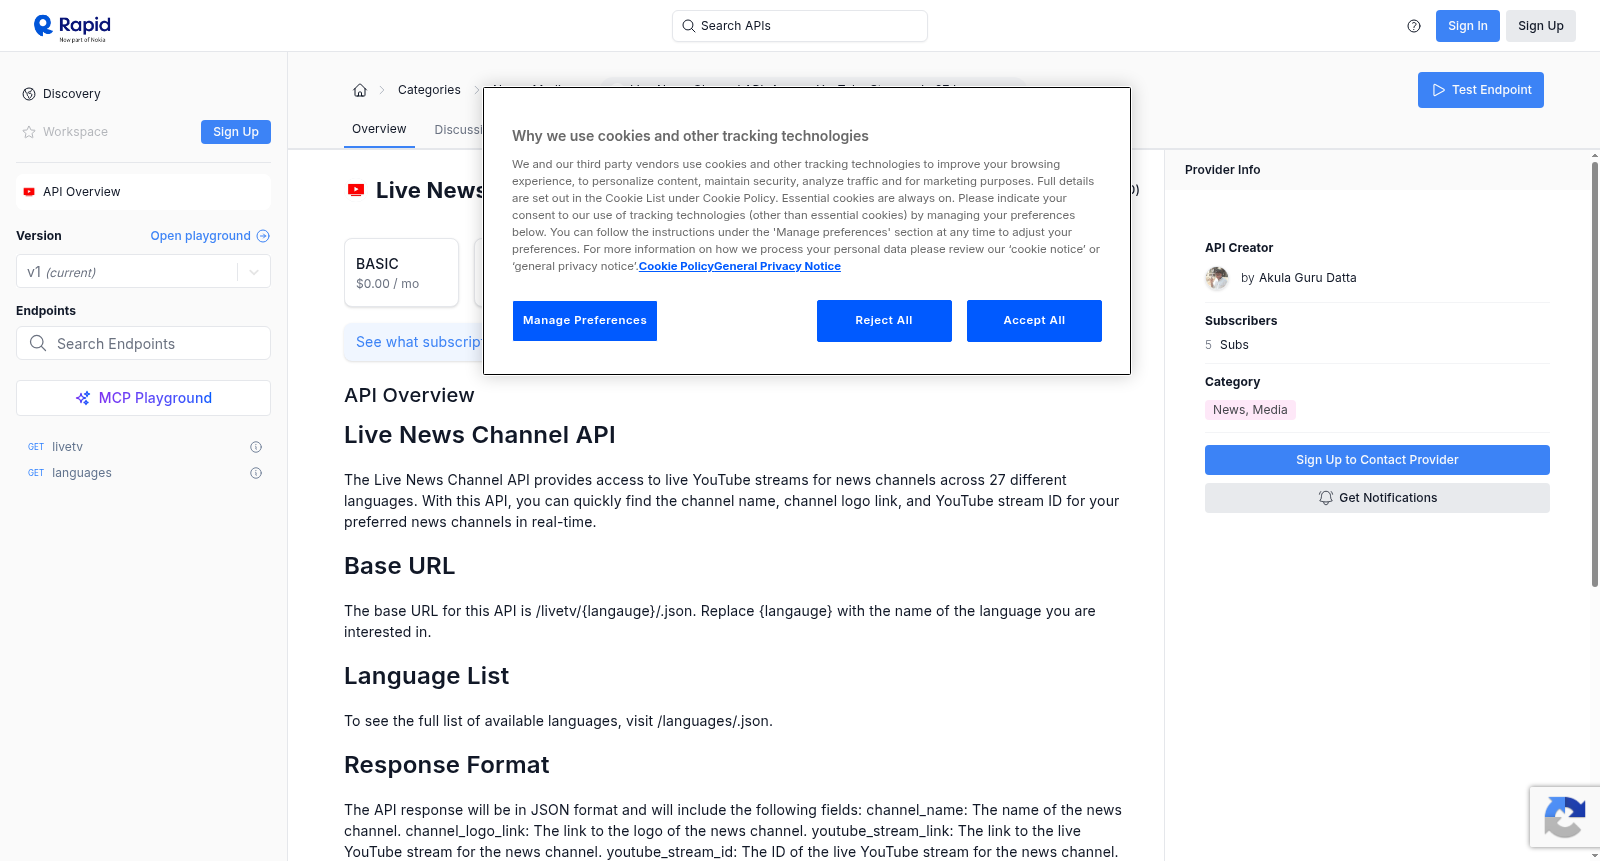1600x861 pixels.
Task: Click the Search APIs magnifier icon
Action: (689, 26)
